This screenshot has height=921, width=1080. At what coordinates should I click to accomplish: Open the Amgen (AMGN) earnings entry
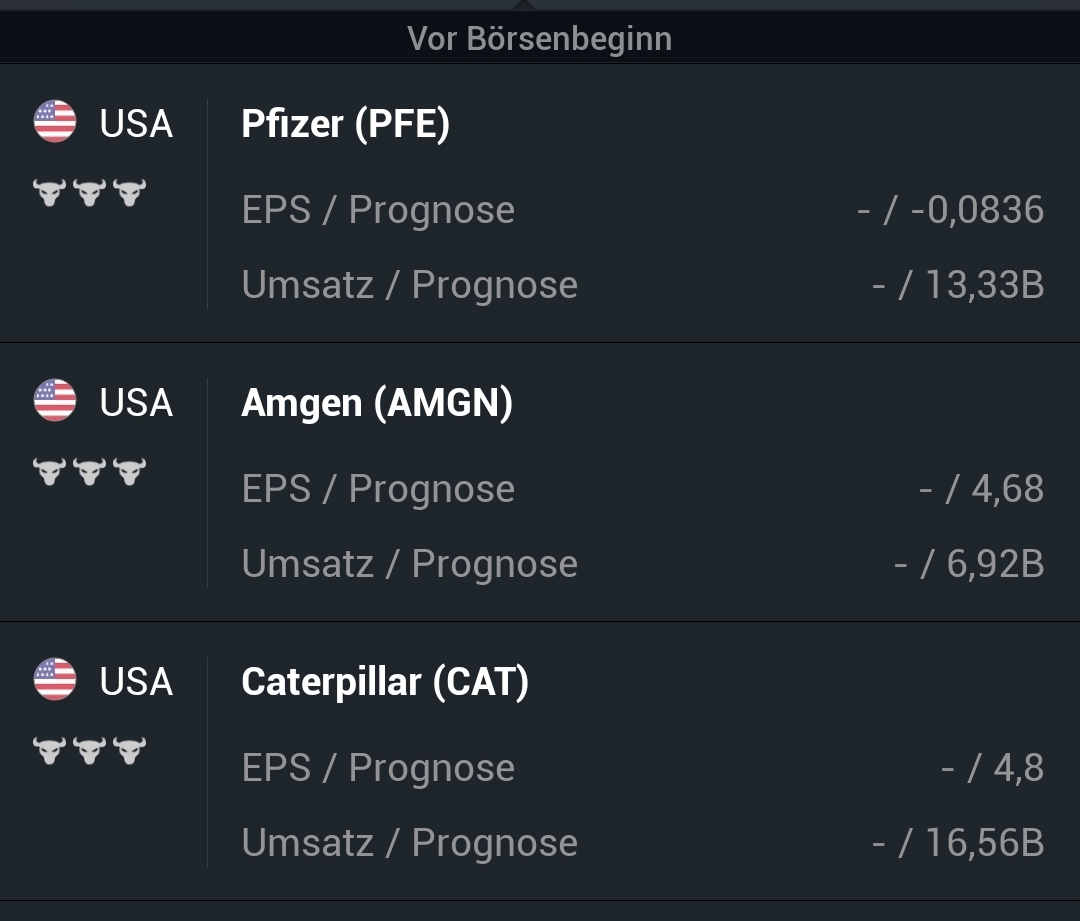pyautogui.click(x=377, y=403)
